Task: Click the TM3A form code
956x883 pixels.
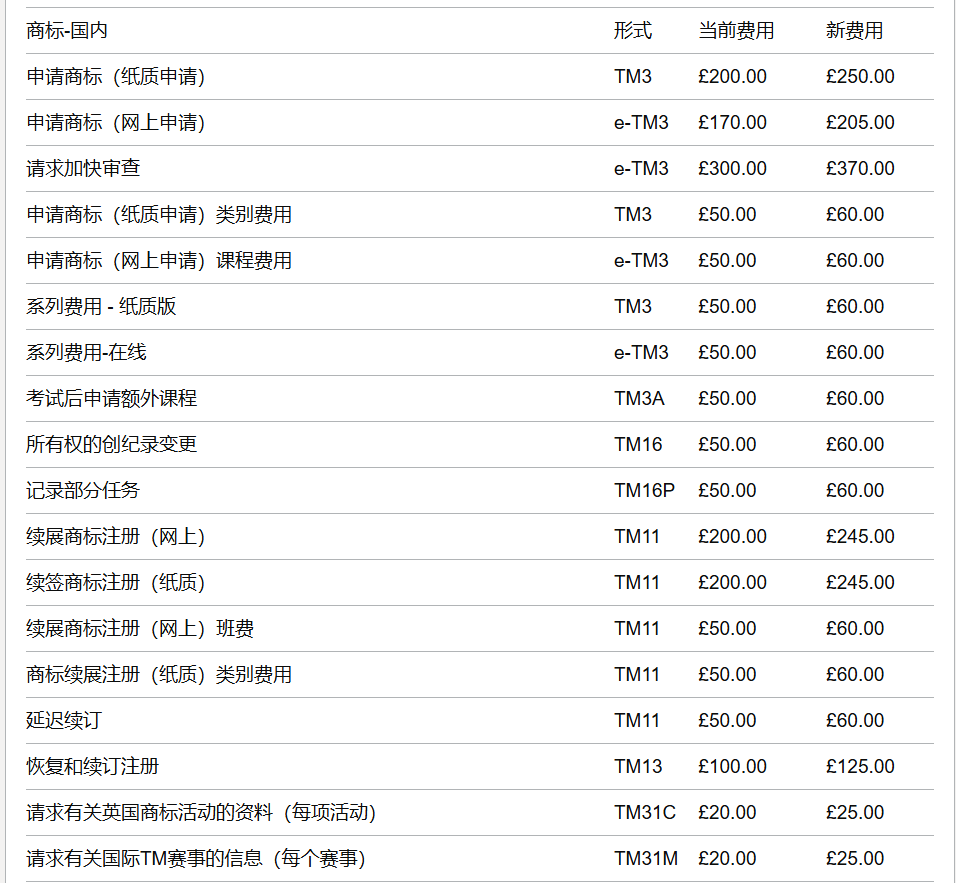Action: (639, 398)
